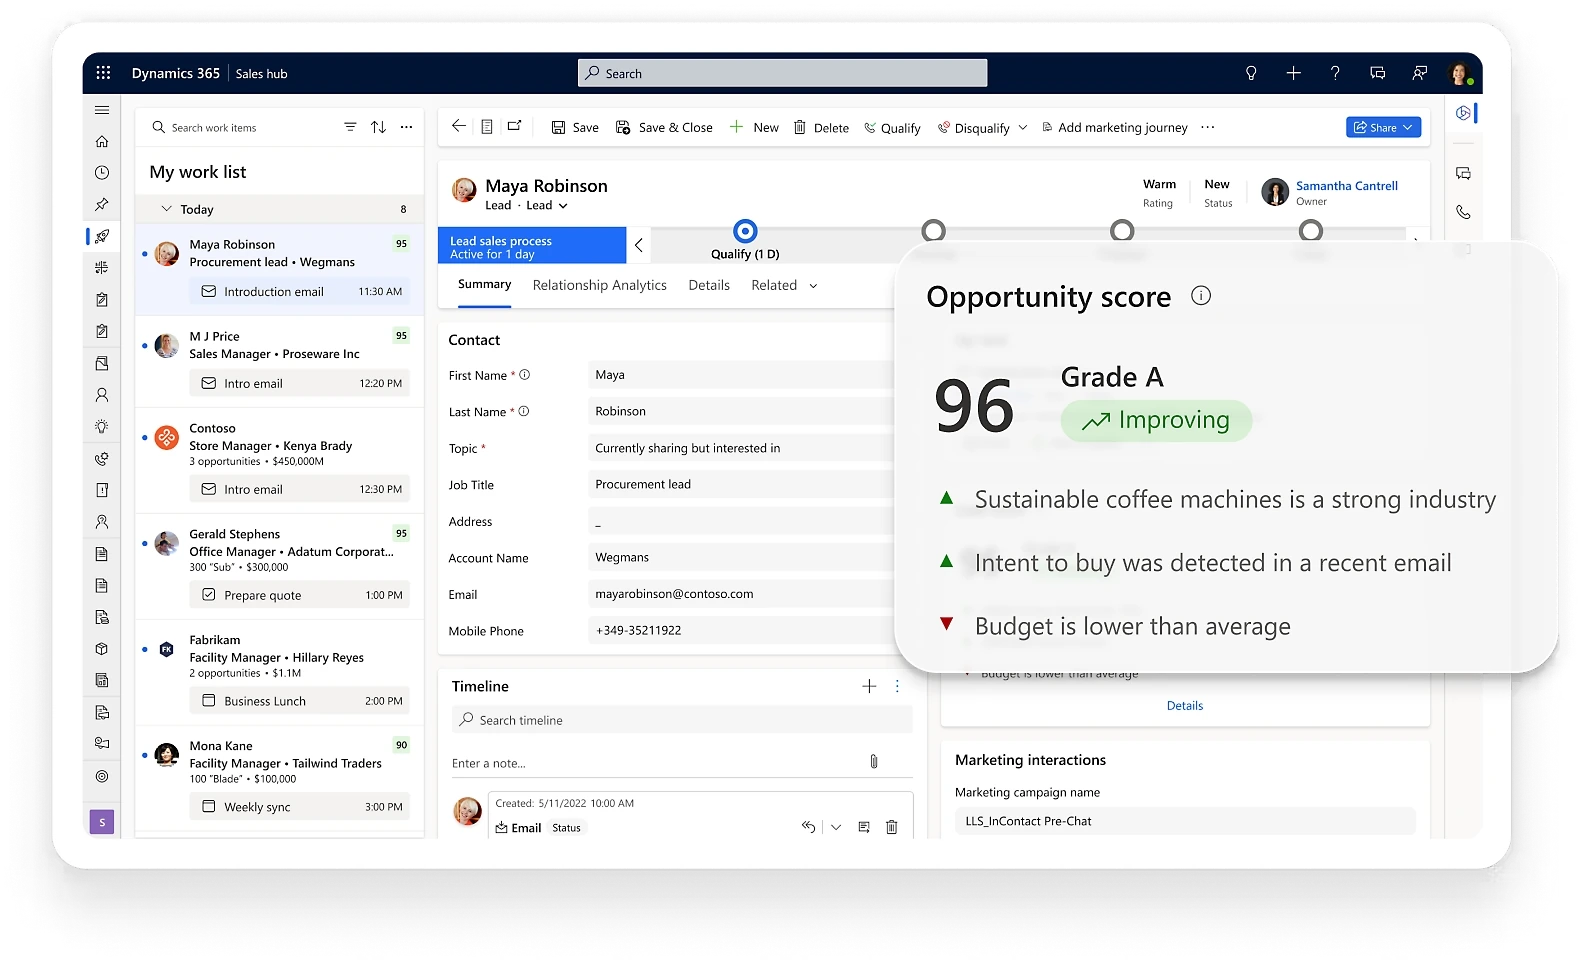The height and width of the screenshot is (962, 1578).
Task: Open the chat icon in top bar
Action: 1377,73
